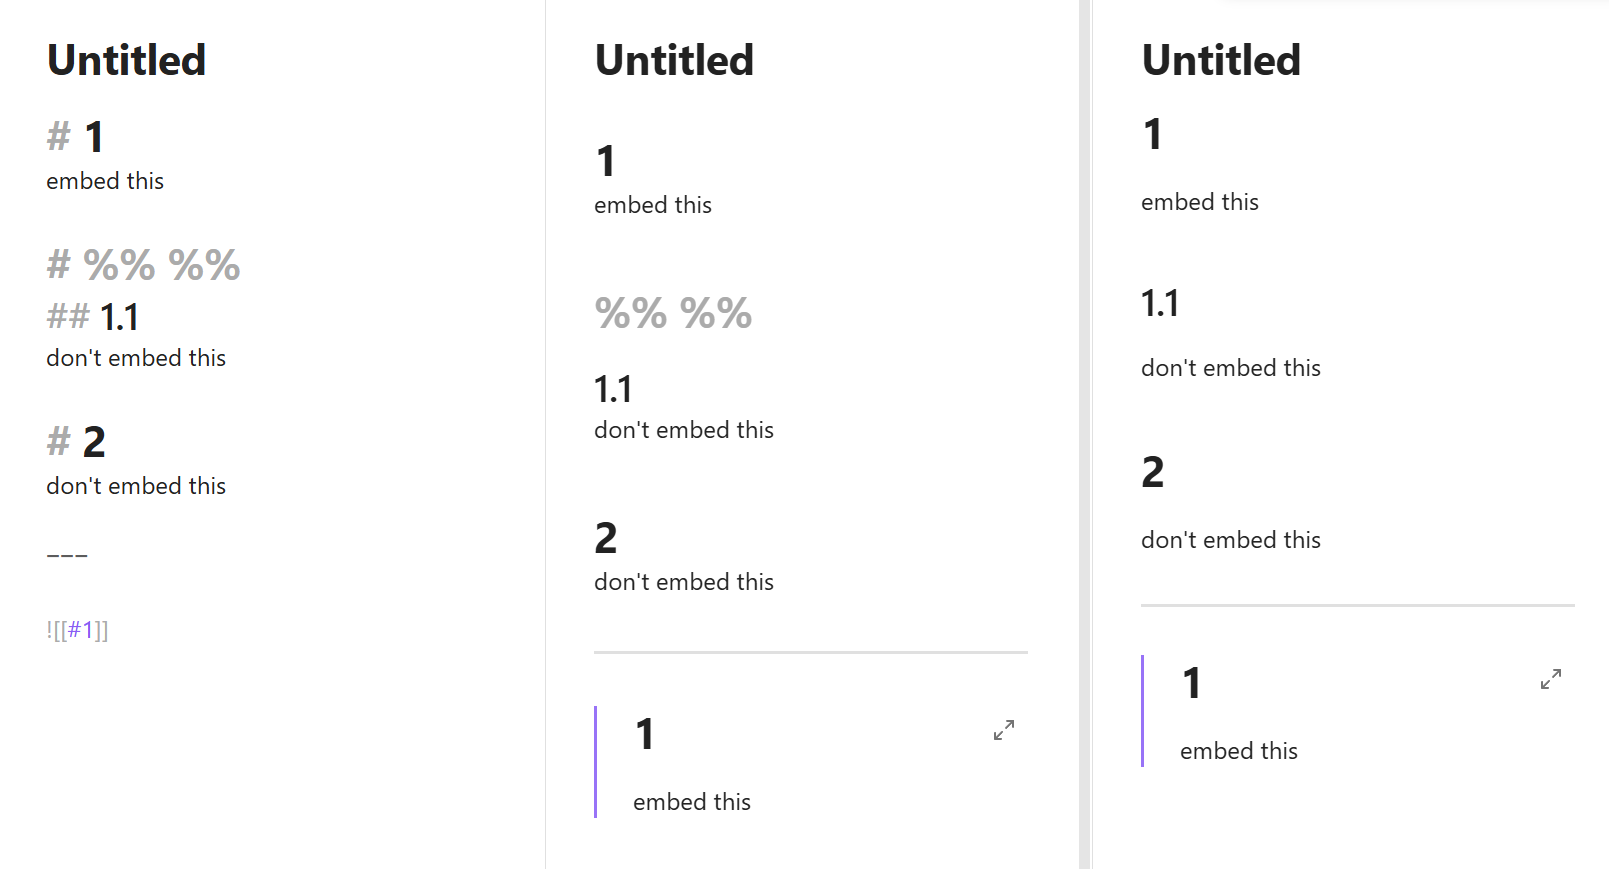The image size is (1609, 869).
Task: Open the embed link icon in the right pane
Action: pyautogui.click(x=1551, y=679)
